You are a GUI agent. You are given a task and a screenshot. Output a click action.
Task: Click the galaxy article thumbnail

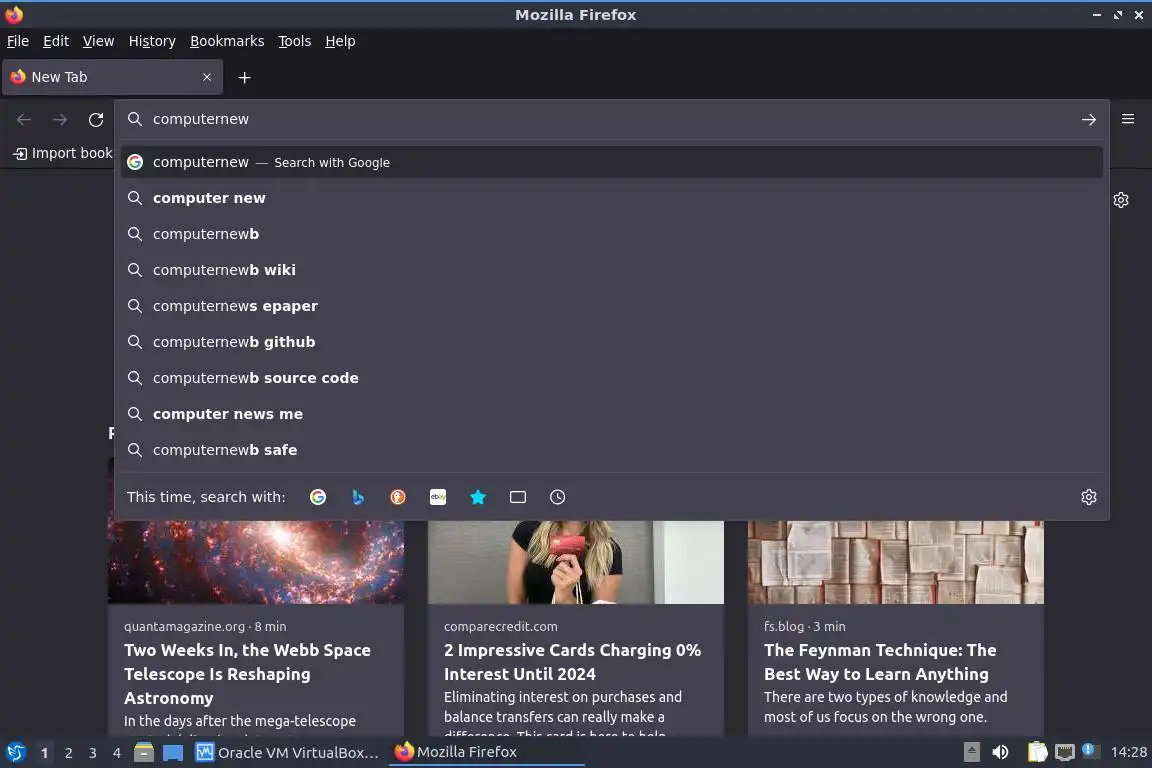[x=256, y=562]
